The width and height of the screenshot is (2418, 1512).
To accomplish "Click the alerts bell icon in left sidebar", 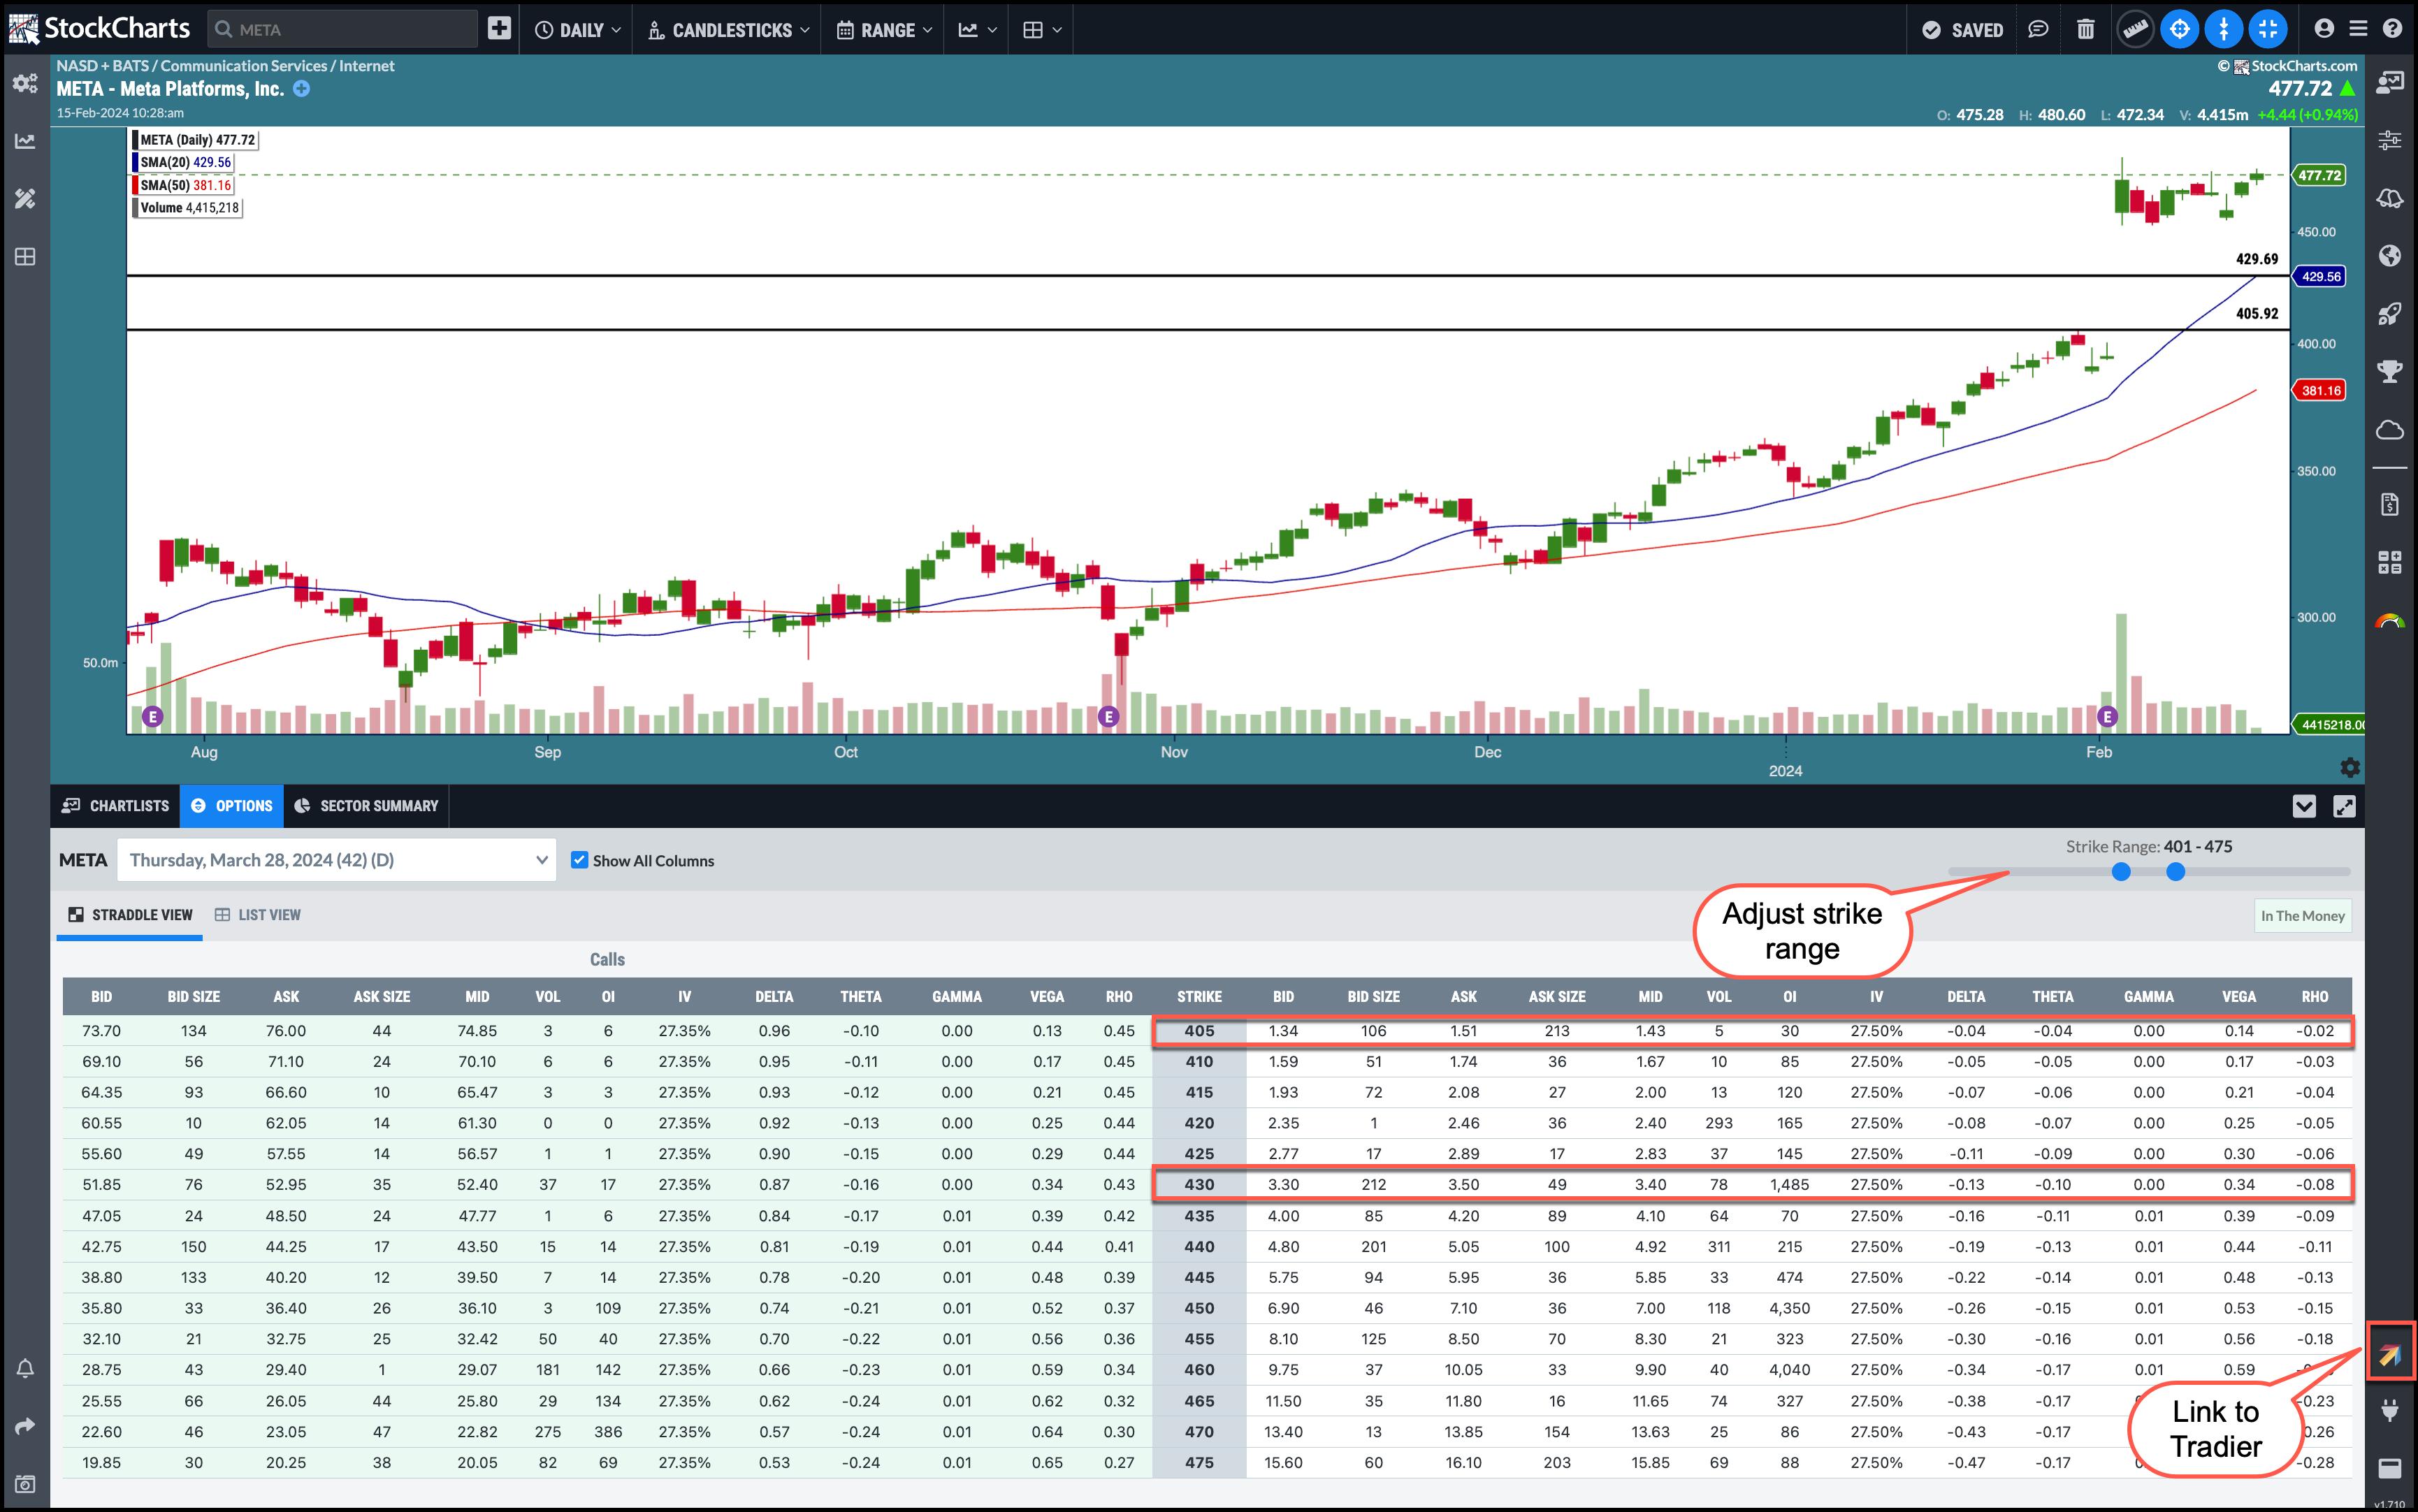I will (x=25, y=1368).
